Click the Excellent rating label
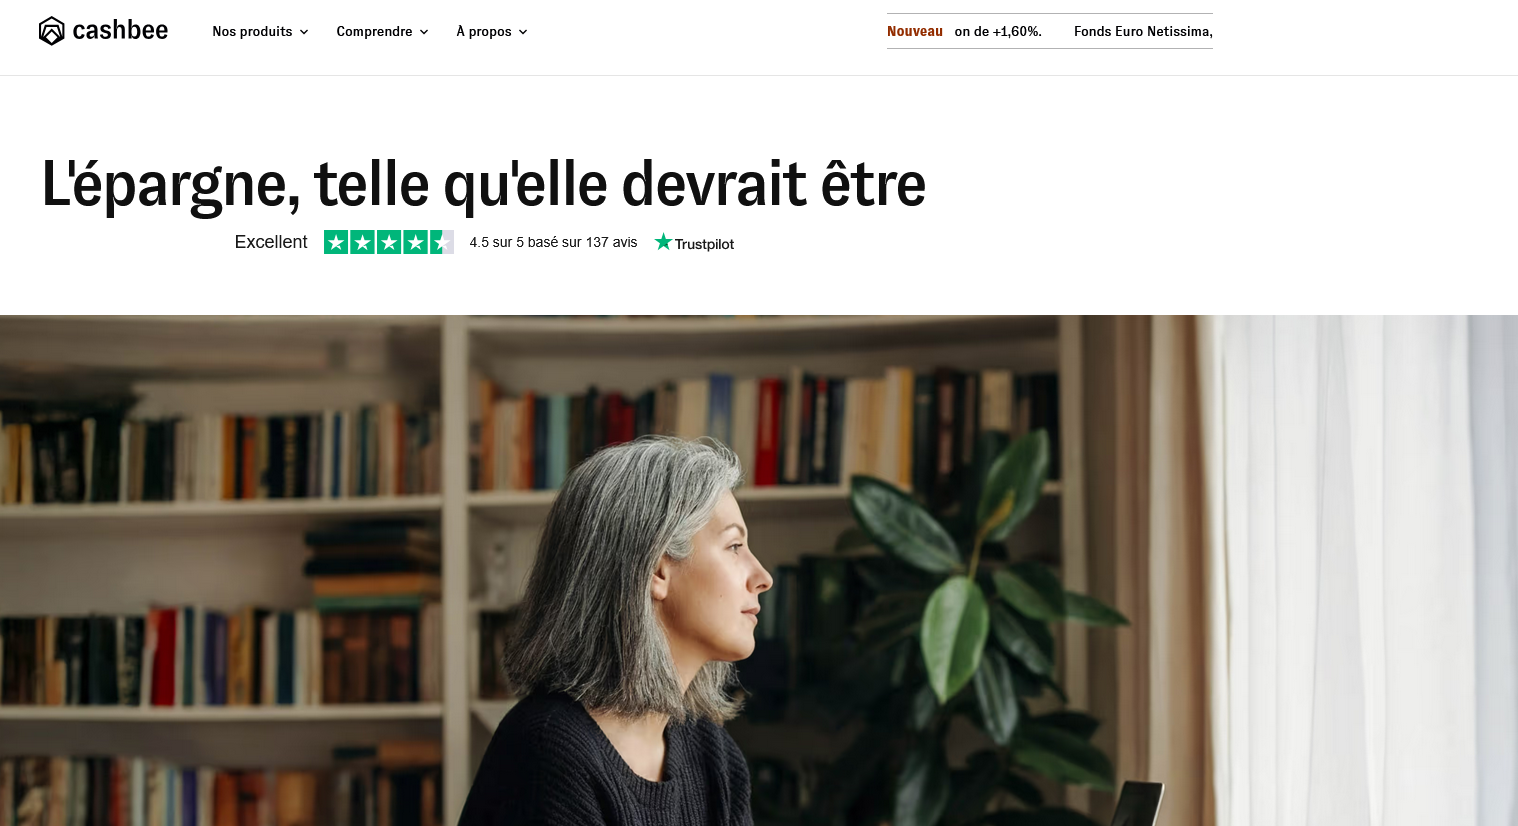 coord(271,242)
